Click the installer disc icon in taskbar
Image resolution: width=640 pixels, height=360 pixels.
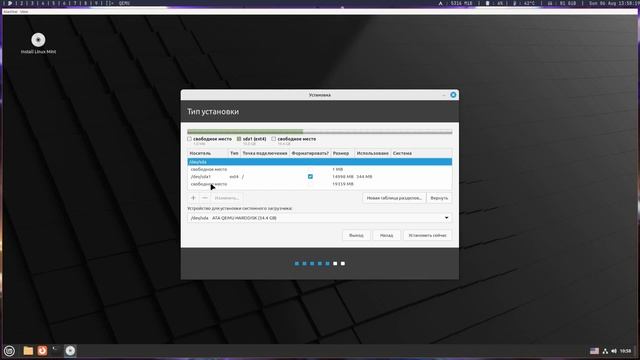coord(70,351)
